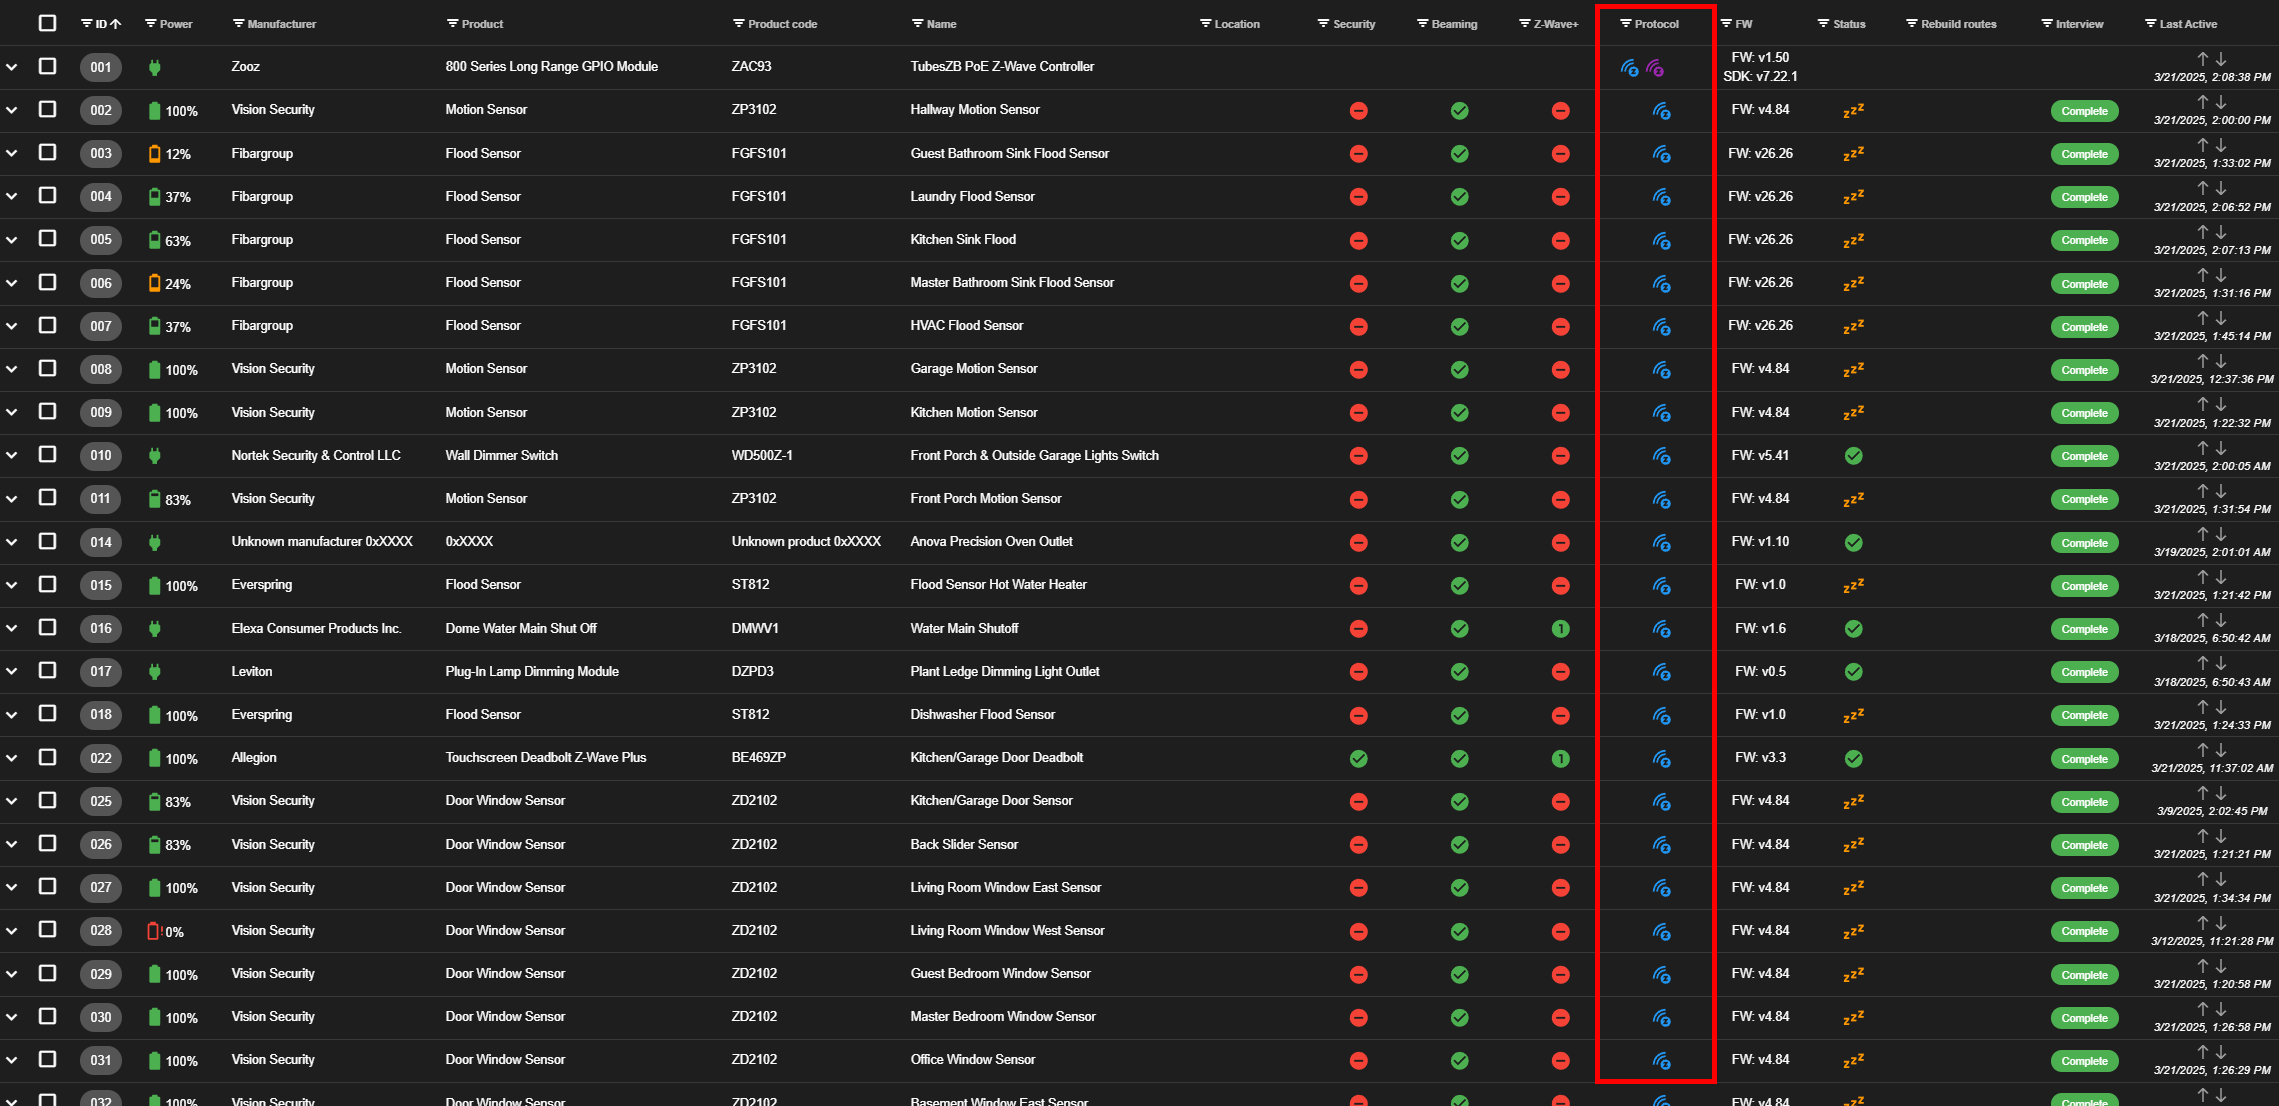This screenshot has width=2279, height=1106.
Task: Click Unknown manufacturer 0xXXXX cell
Action: (x=322, y=542)
